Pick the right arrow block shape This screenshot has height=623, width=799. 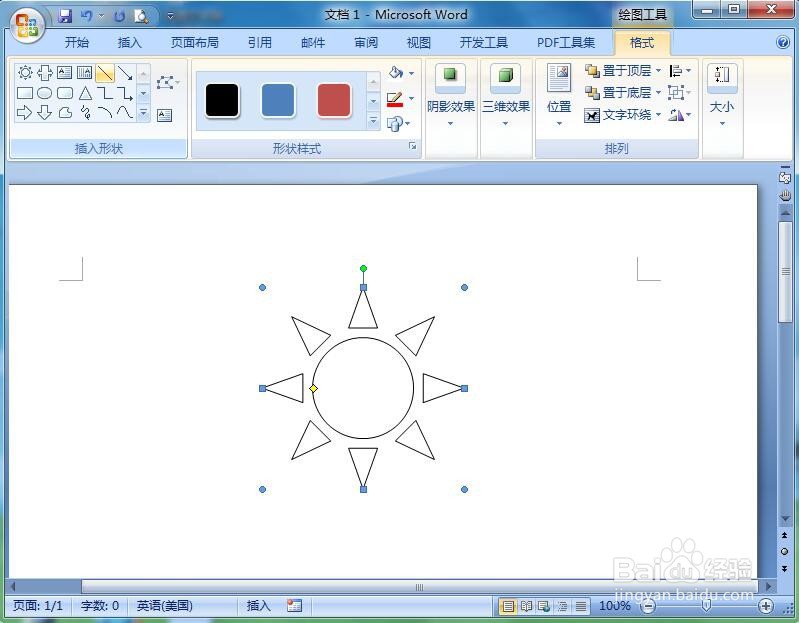(x=24, y=112)
